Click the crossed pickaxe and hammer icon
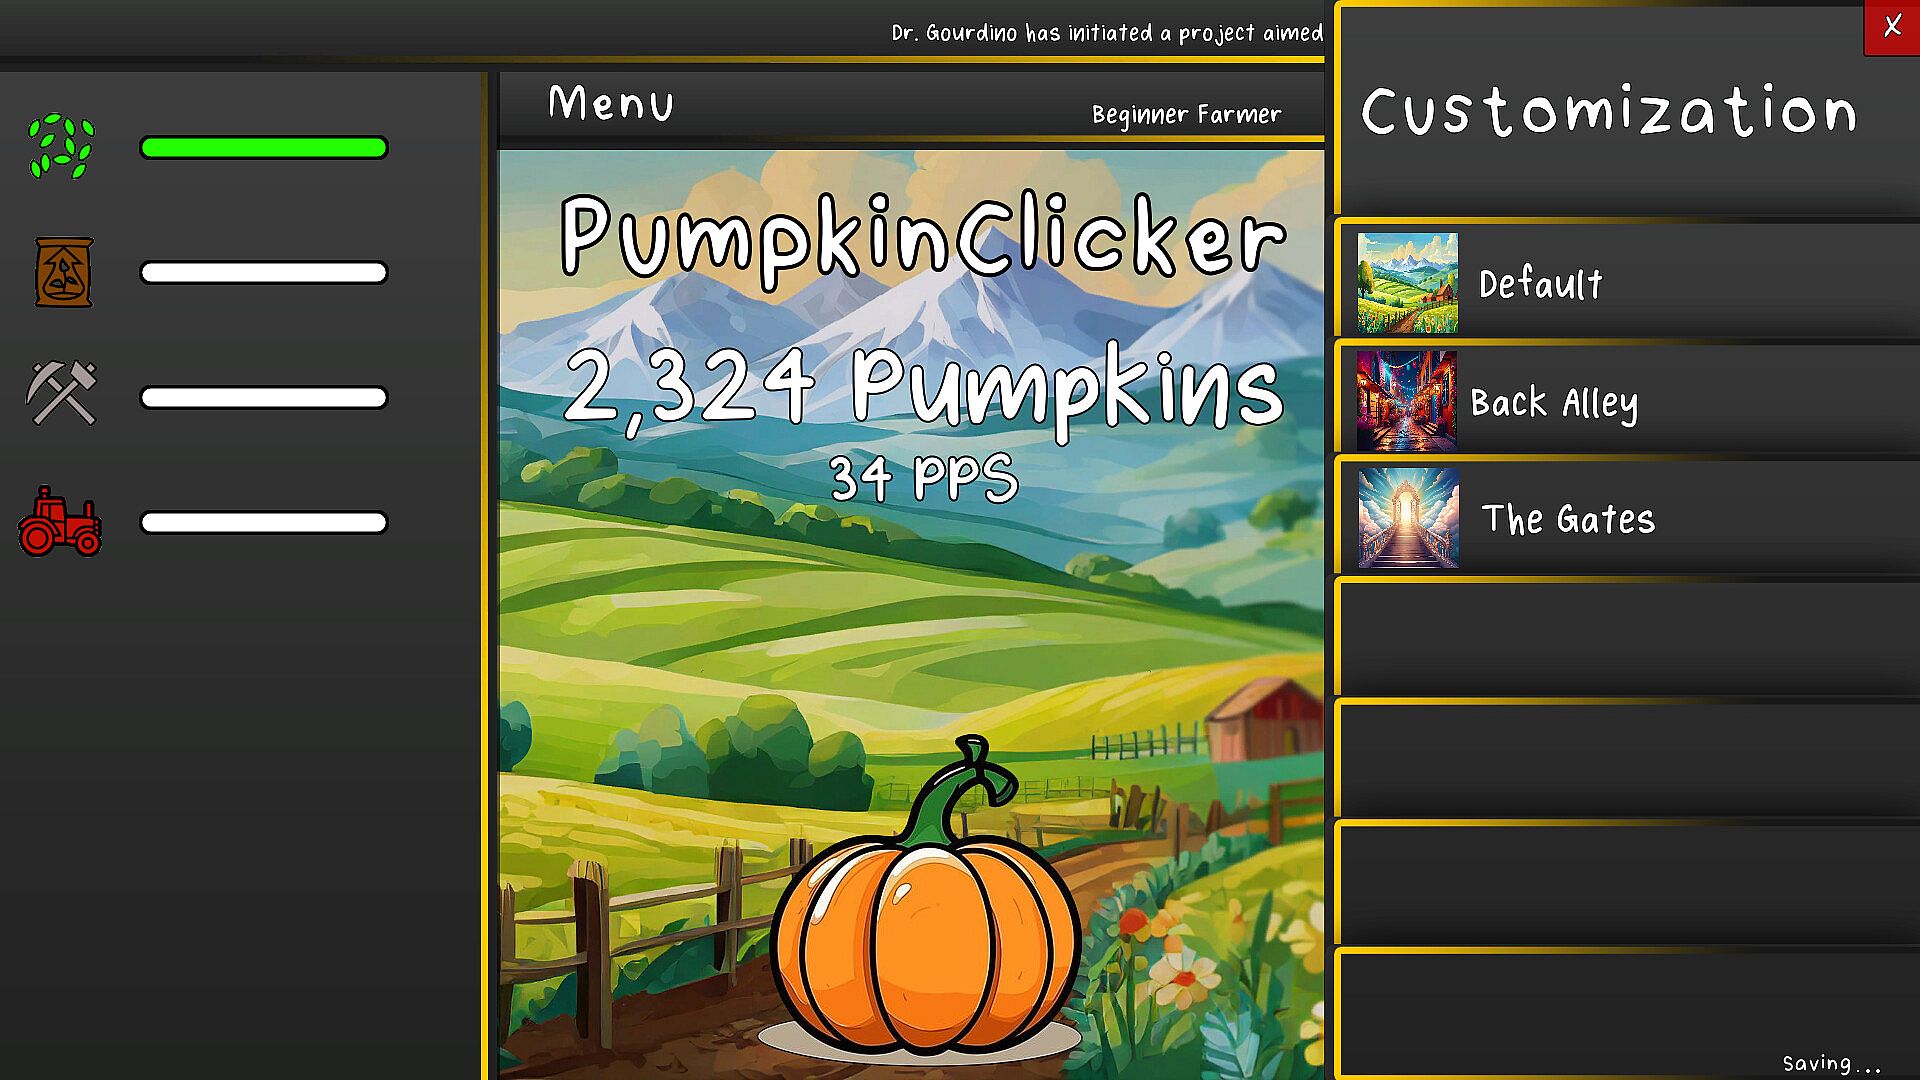 tap(62, 393)
